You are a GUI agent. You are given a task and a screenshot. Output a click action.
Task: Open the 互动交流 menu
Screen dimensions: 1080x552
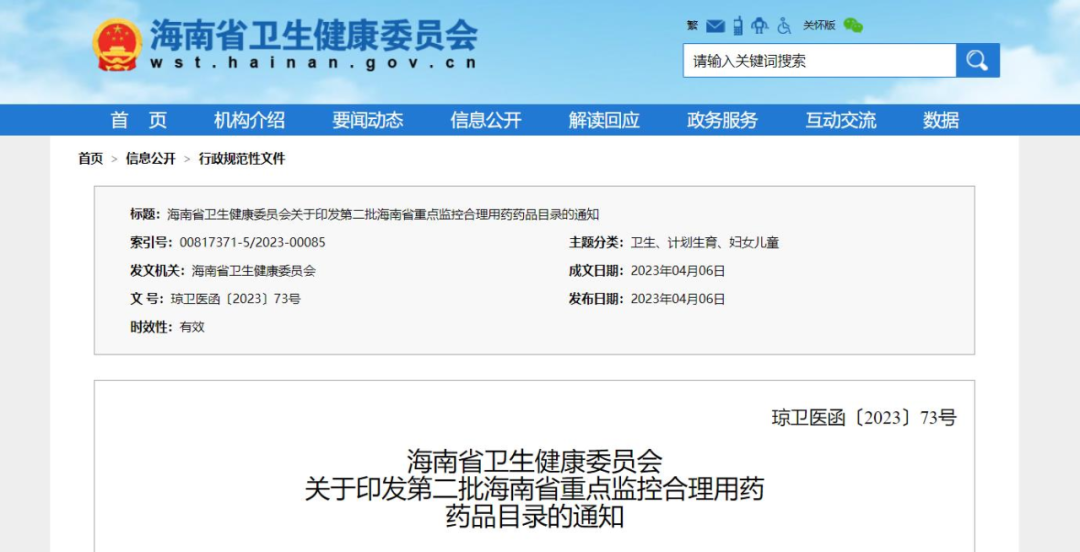[x=841, y=121]
